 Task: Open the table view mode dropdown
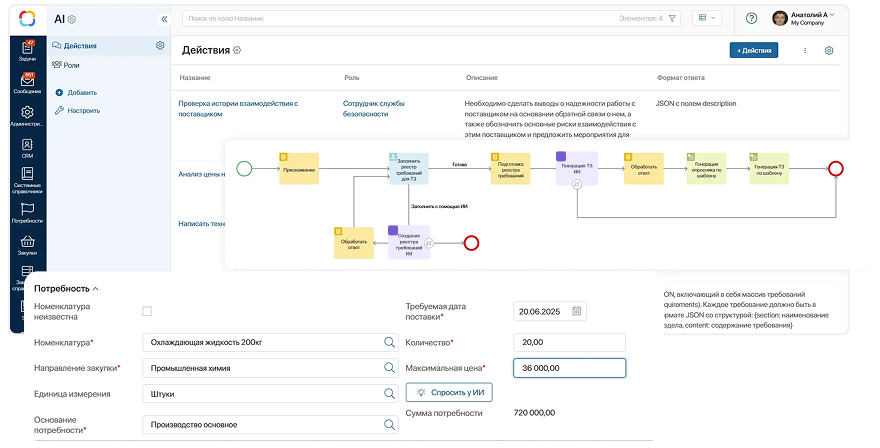click(707, 19)
